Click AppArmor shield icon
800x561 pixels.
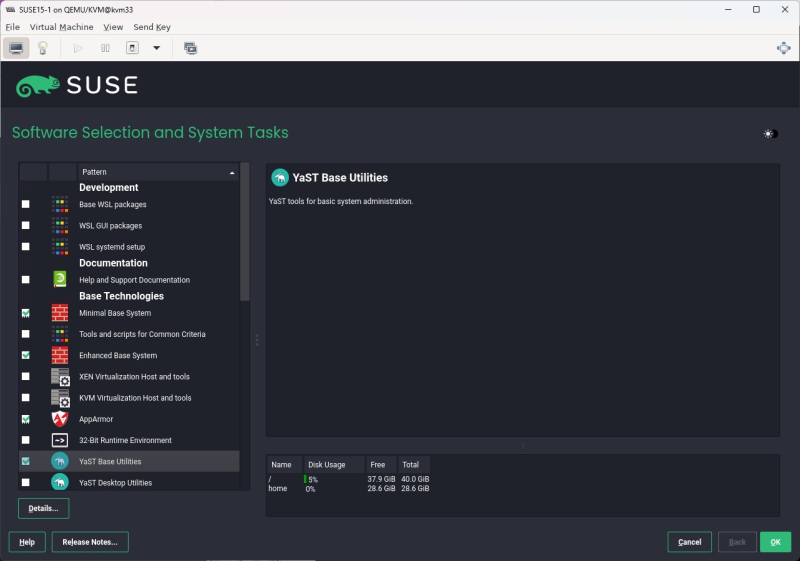click(x=60, y=419)
